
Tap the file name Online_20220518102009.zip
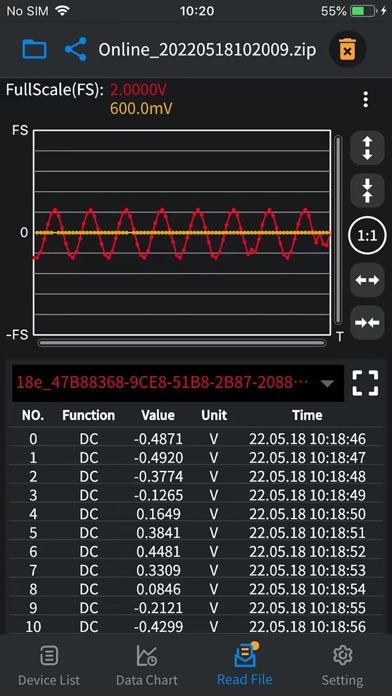point(207,50)
